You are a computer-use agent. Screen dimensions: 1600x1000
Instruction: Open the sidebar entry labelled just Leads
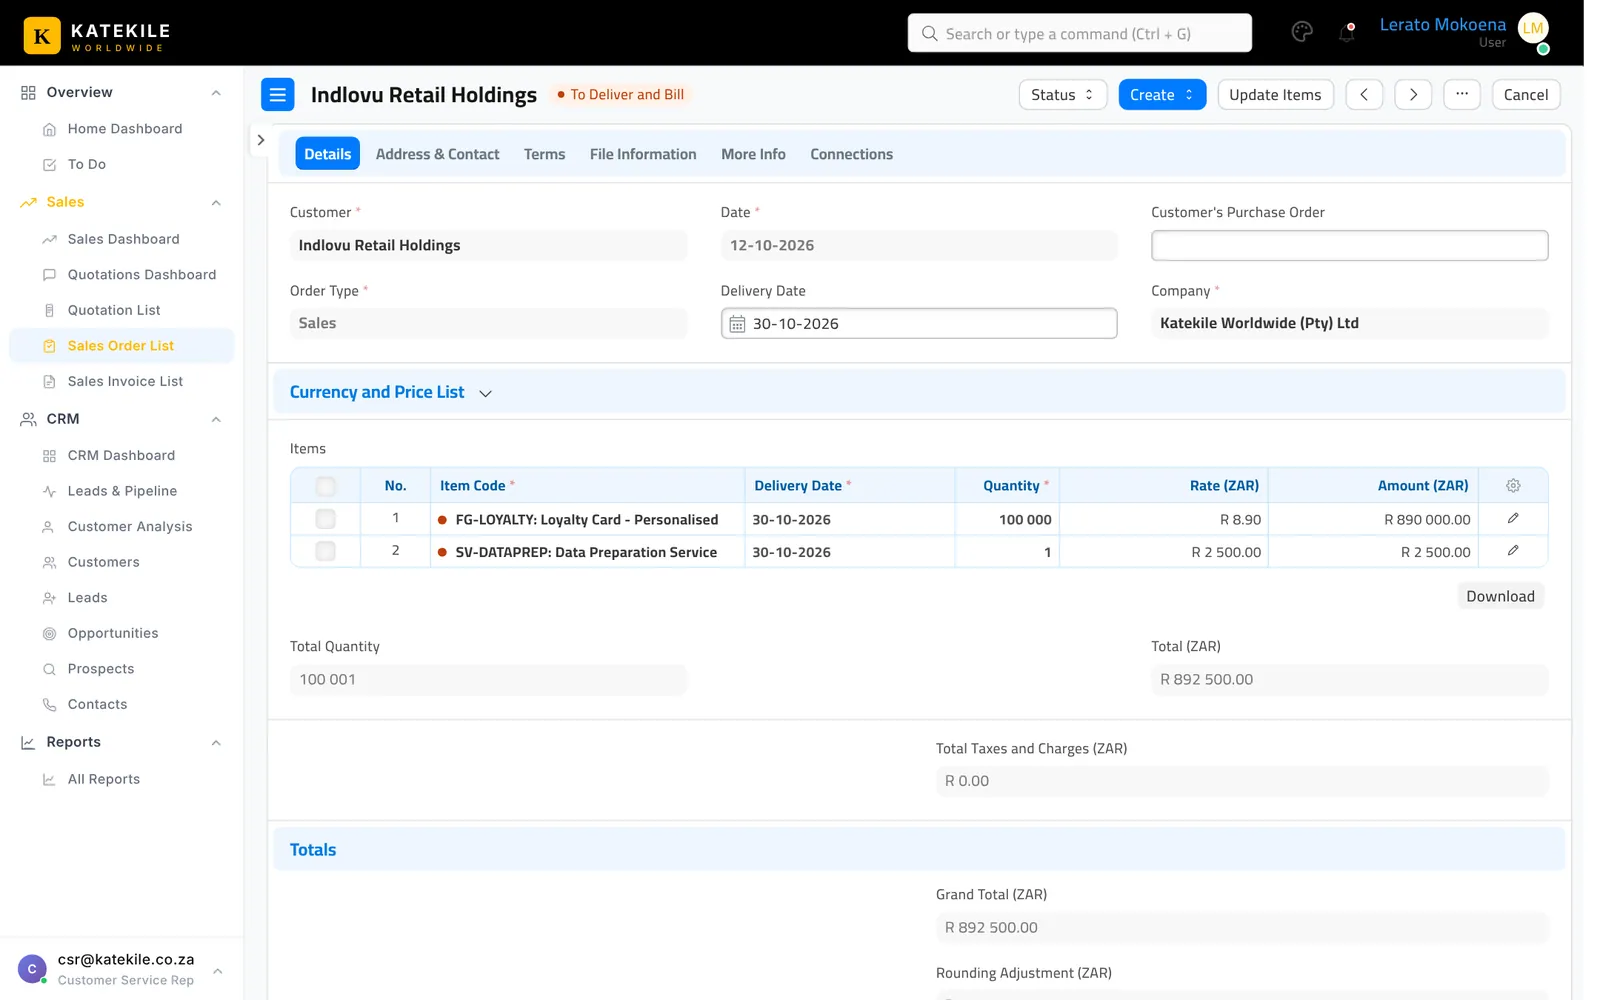(87, 598)
